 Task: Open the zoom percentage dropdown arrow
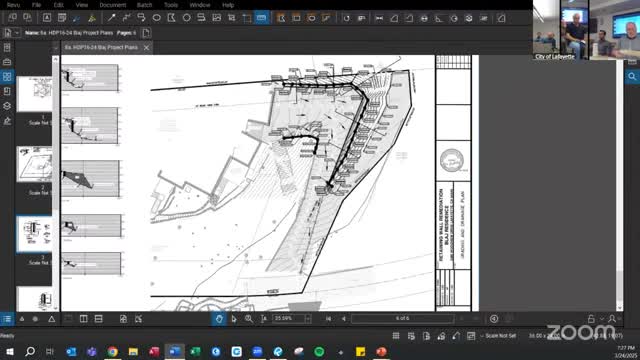coord(308,319)
